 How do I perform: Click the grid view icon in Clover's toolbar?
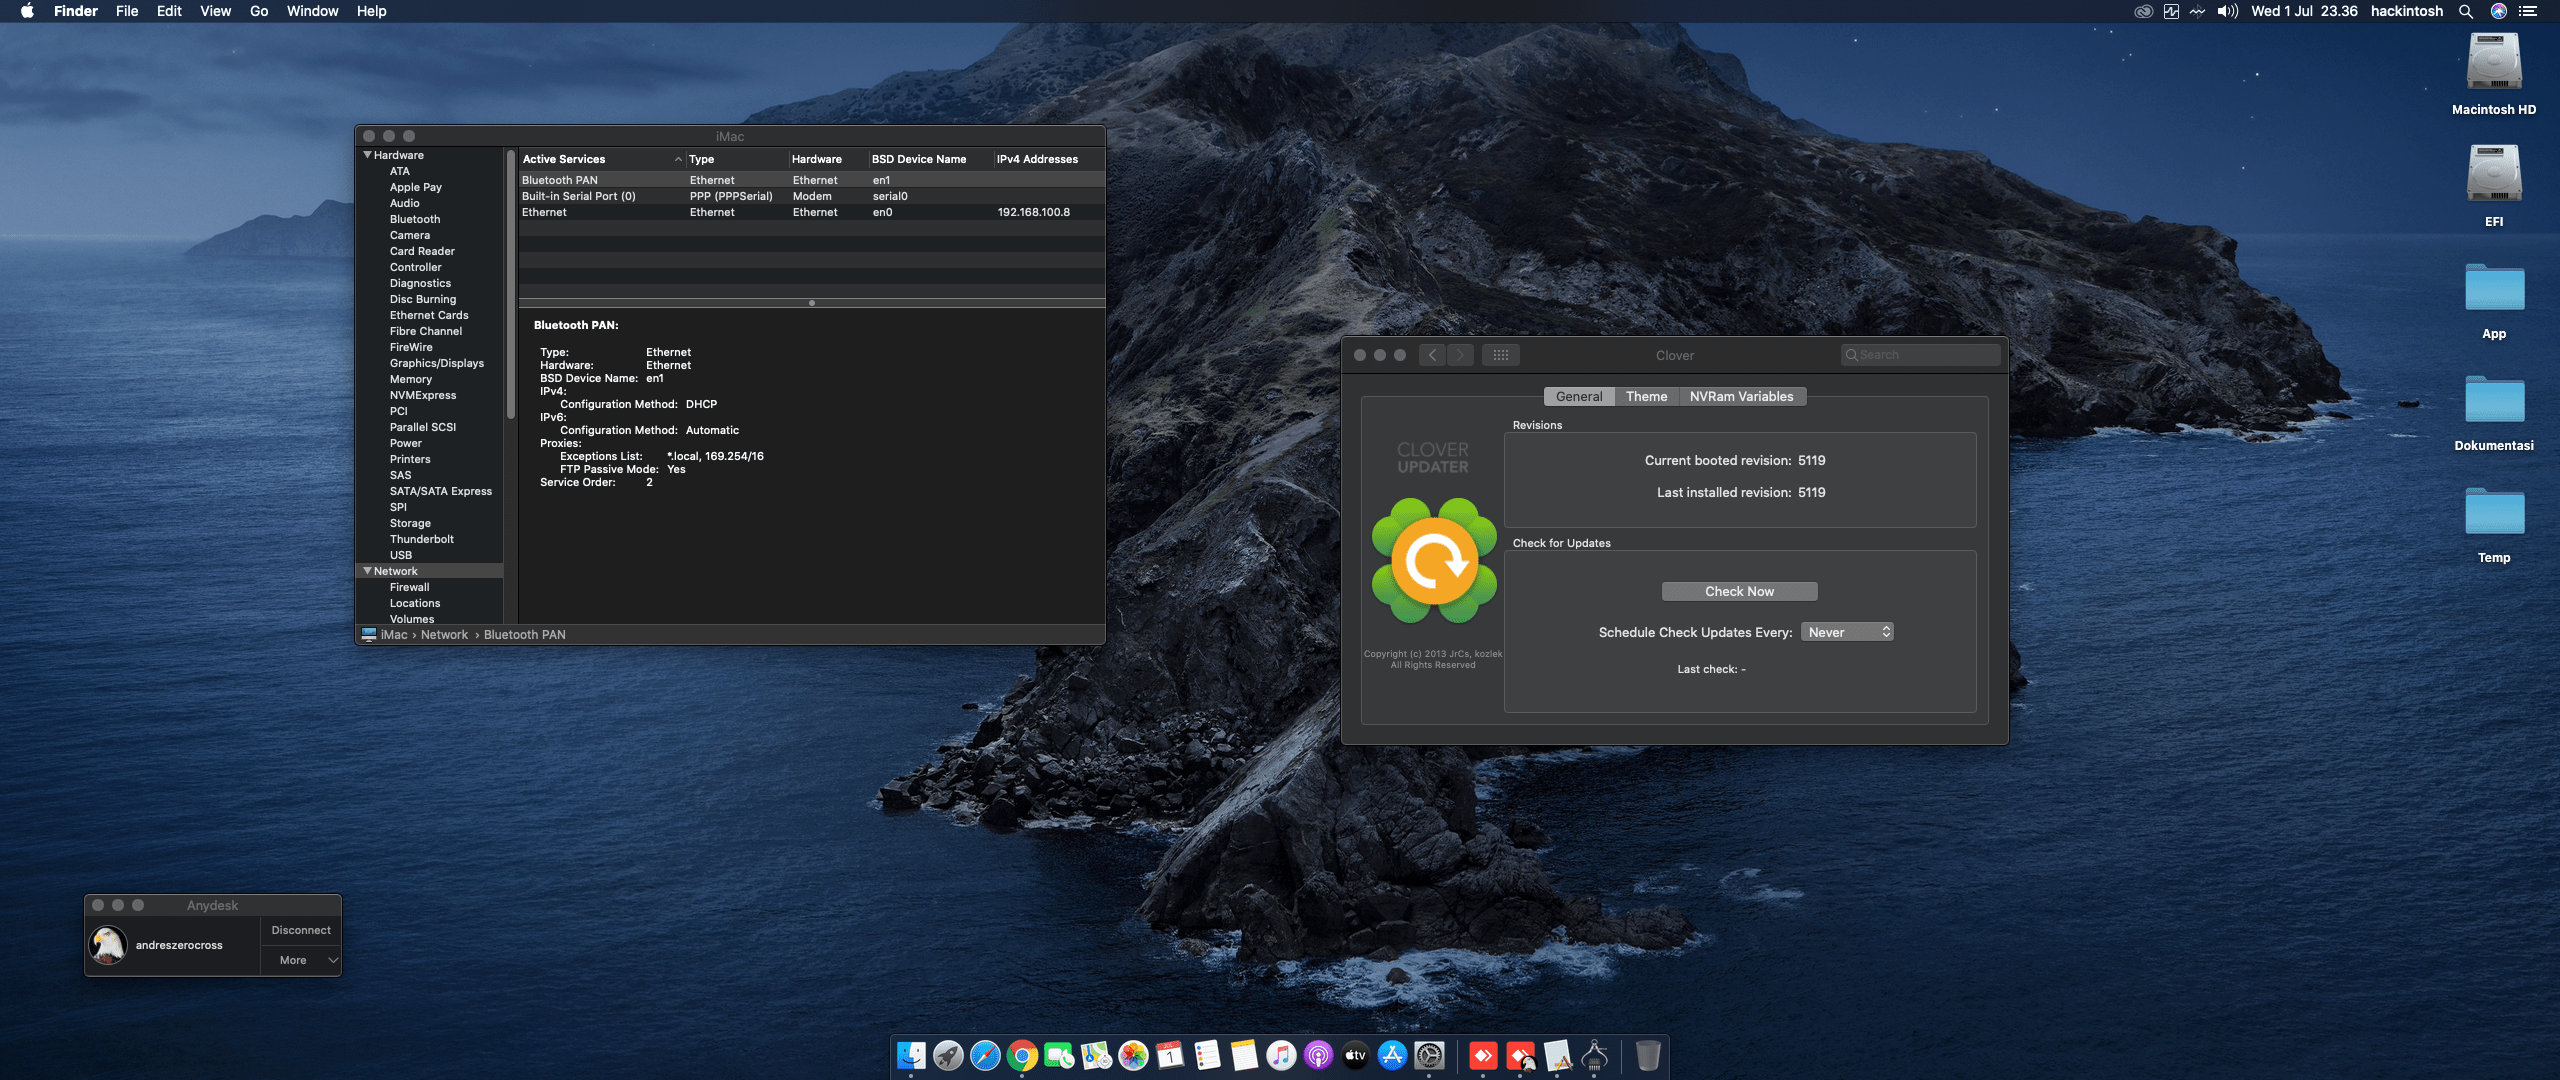1501,354
